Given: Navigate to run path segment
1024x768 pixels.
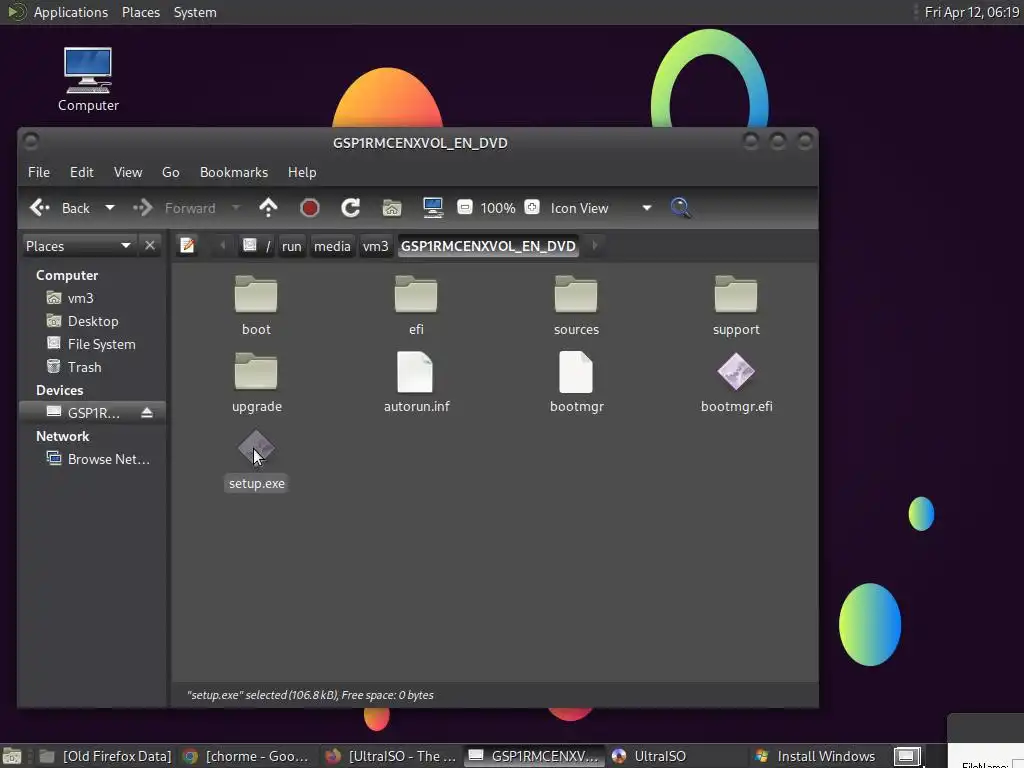Looking at the screenshot, I should click(x=291, y=246).
